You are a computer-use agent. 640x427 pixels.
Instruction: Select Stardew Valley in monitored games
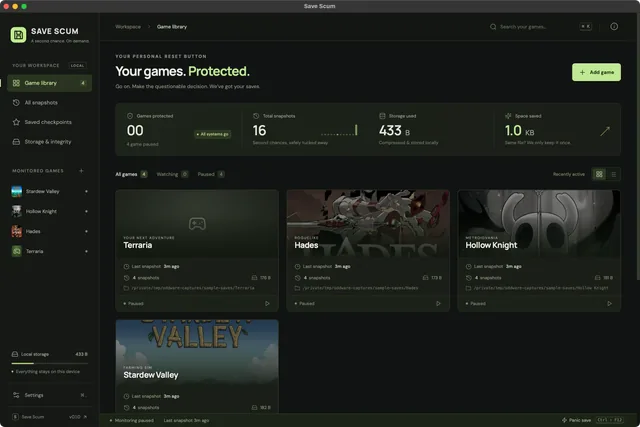point(49,191)
